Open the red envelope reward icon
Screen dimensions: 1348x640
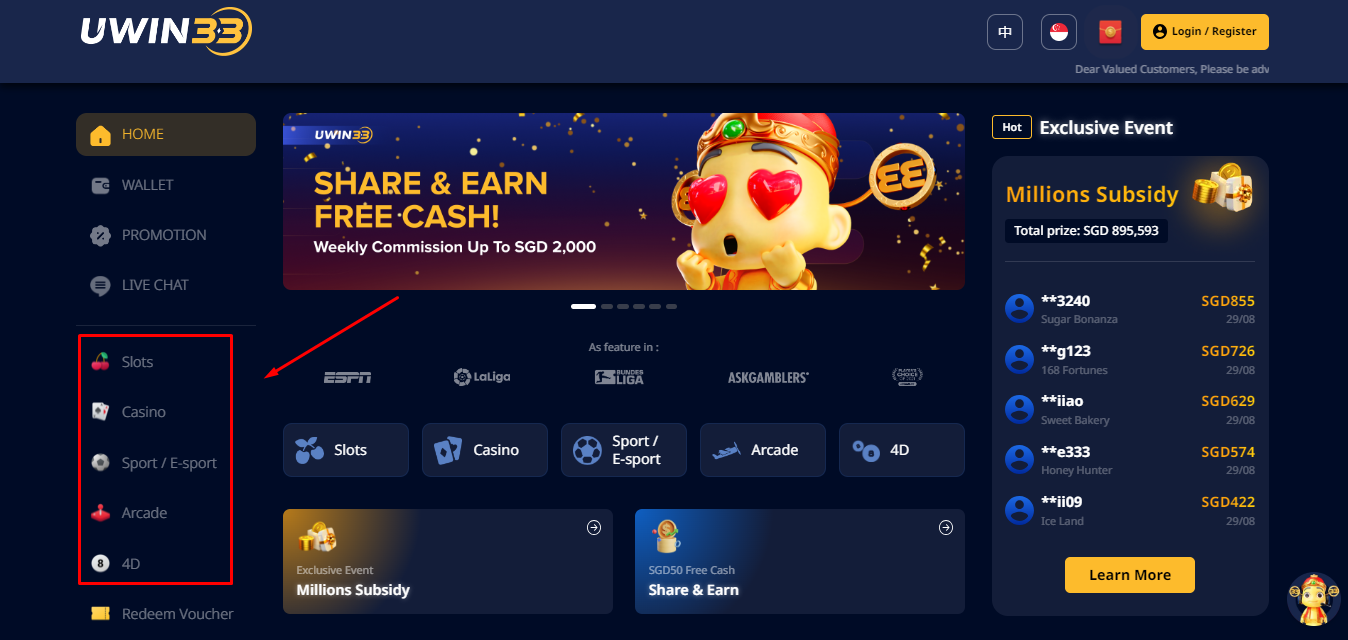(x=1110, y=32)
